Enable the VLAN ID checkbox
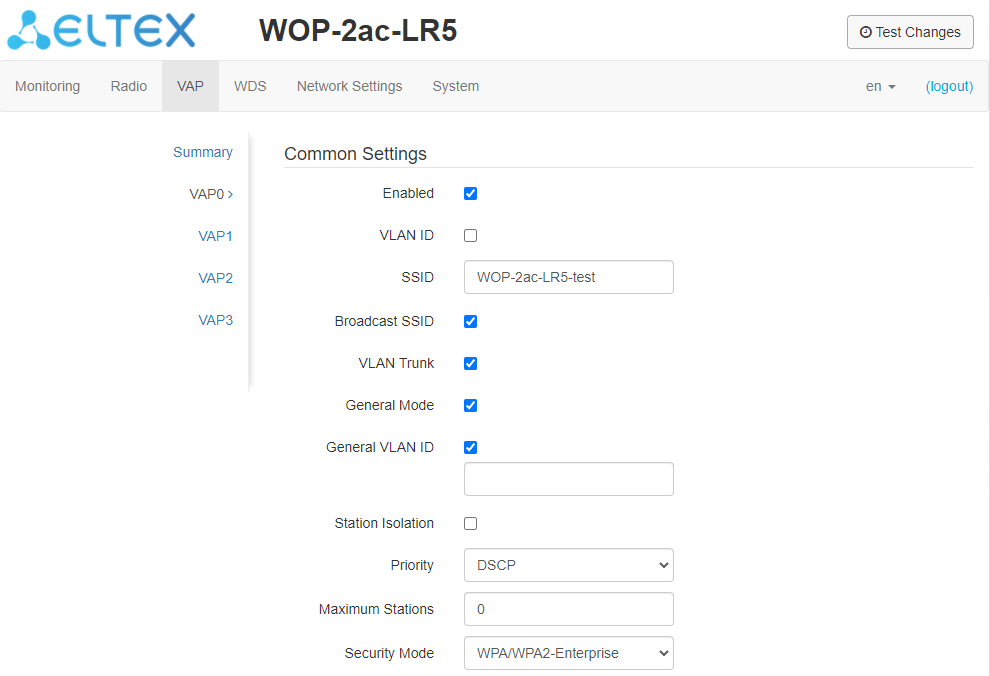 click(470, 235)
